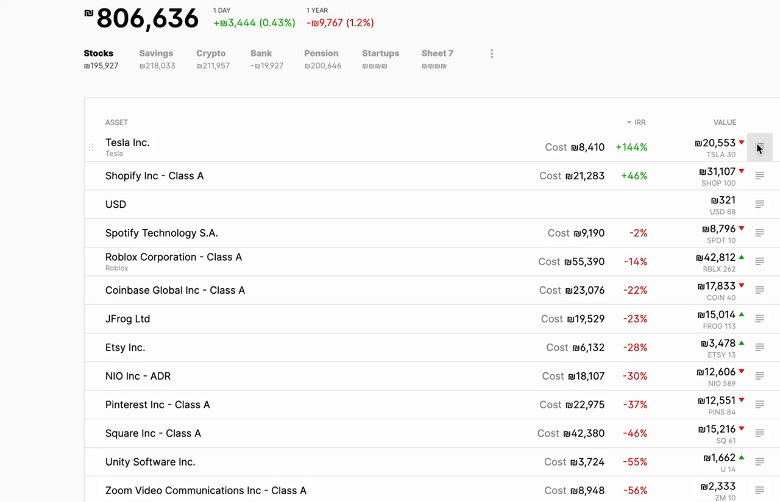
Task: Open the Roblox Corporation row menu icon
Action: pyautogui.click(x=760, y=261)
